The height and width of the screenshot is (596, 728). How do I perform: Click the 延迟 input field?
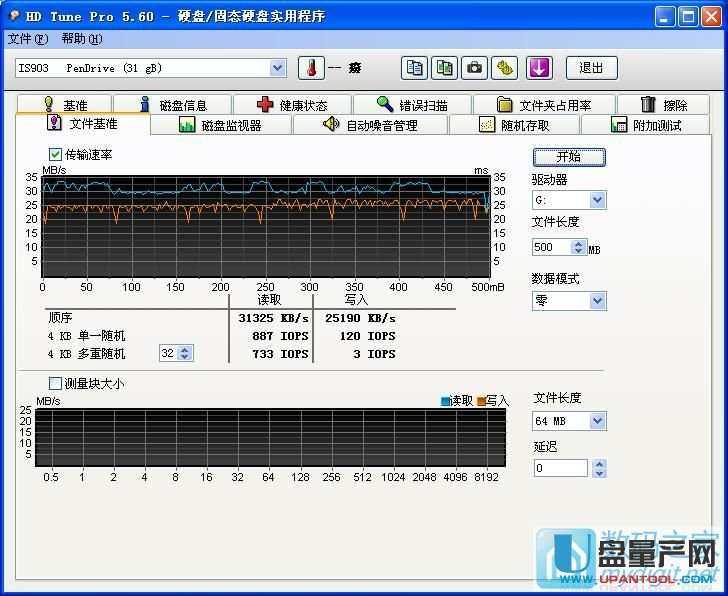click(x=560, y=468)
